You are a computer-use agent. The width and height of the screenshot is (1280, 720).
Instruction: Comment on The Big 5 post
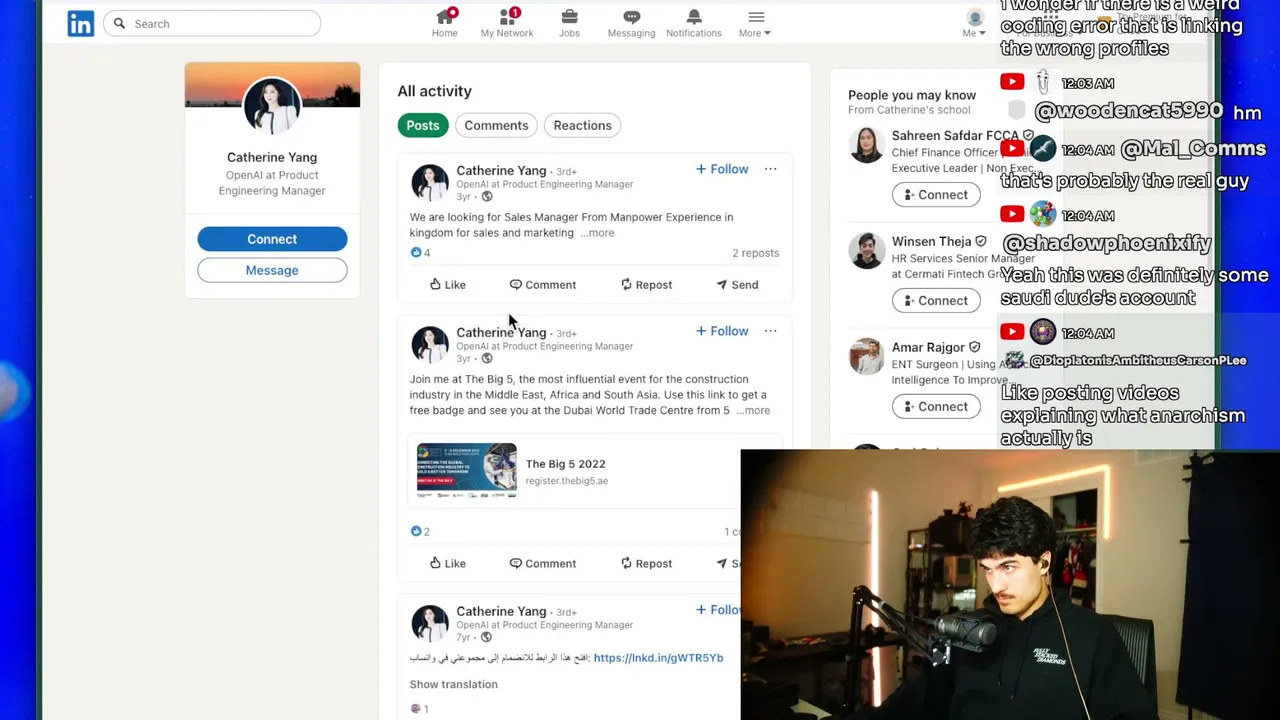pyautogui.click(x=543, y=564)
